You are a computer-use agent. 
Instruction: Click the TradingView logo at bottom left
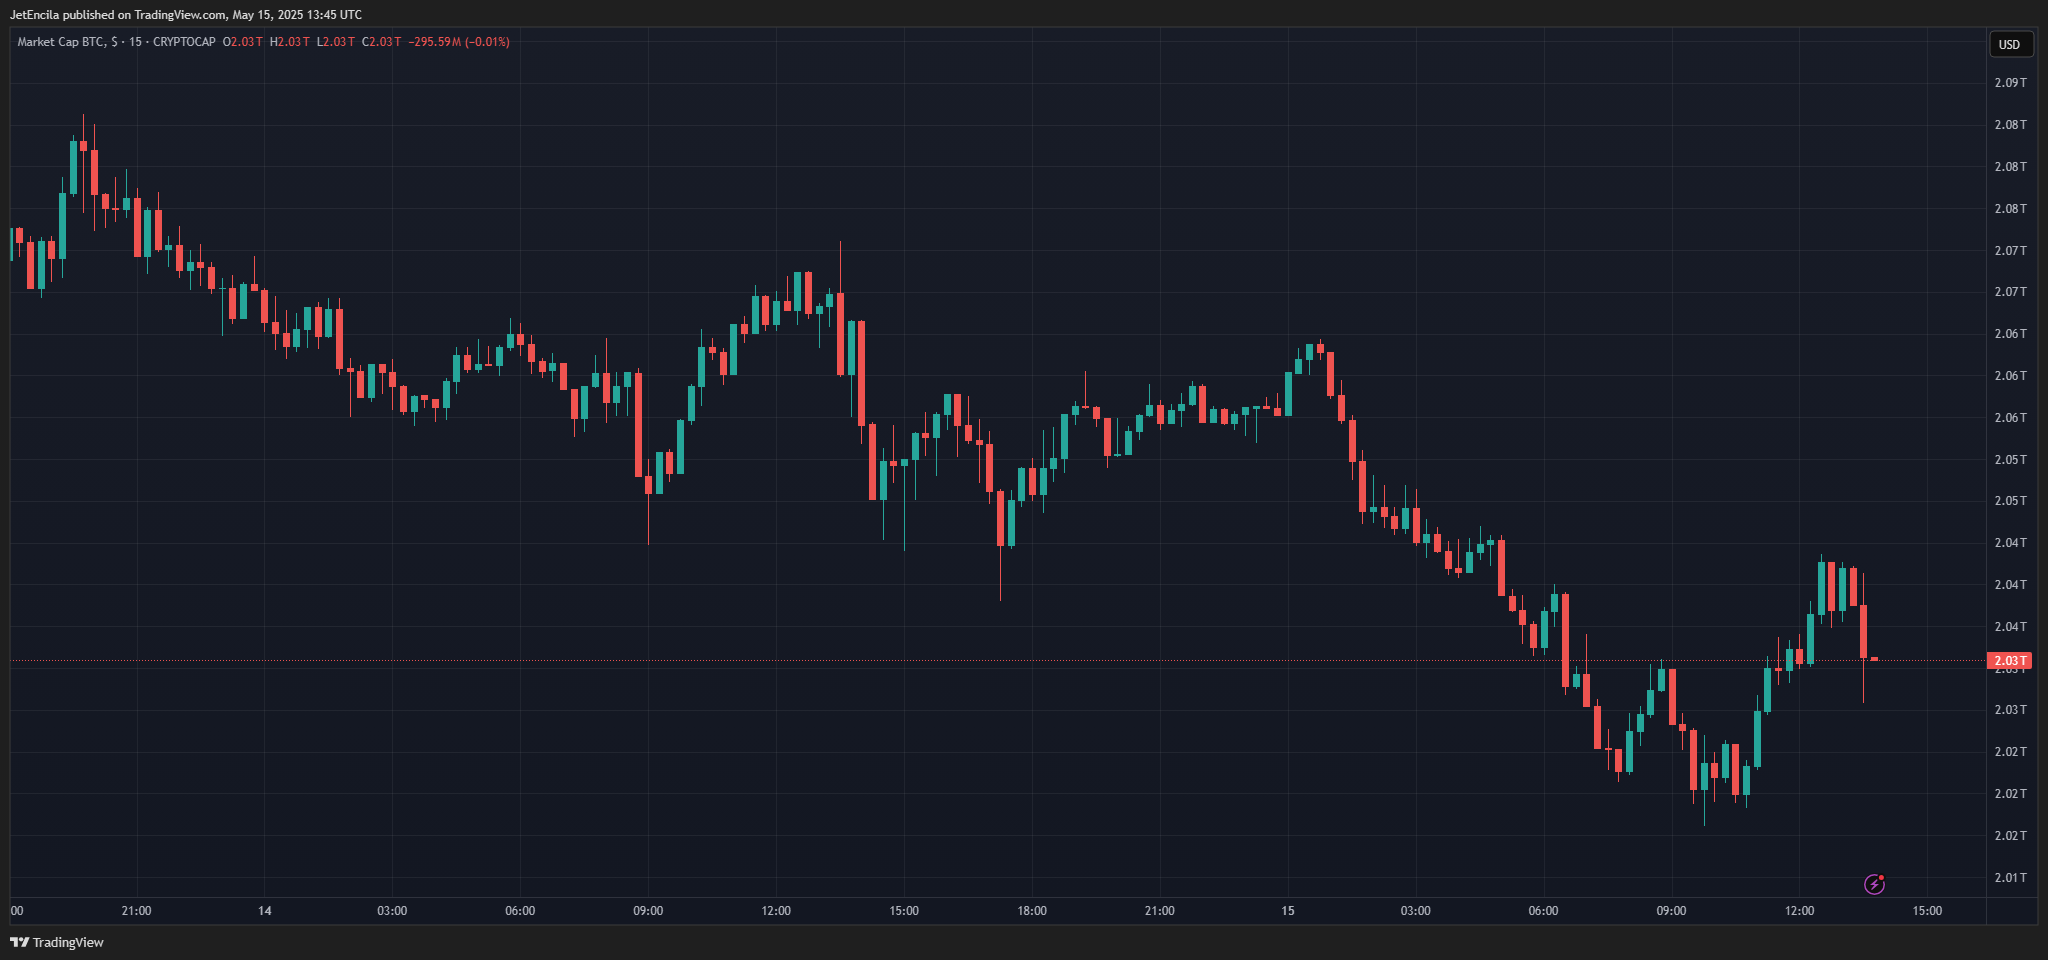pos(57,942)
